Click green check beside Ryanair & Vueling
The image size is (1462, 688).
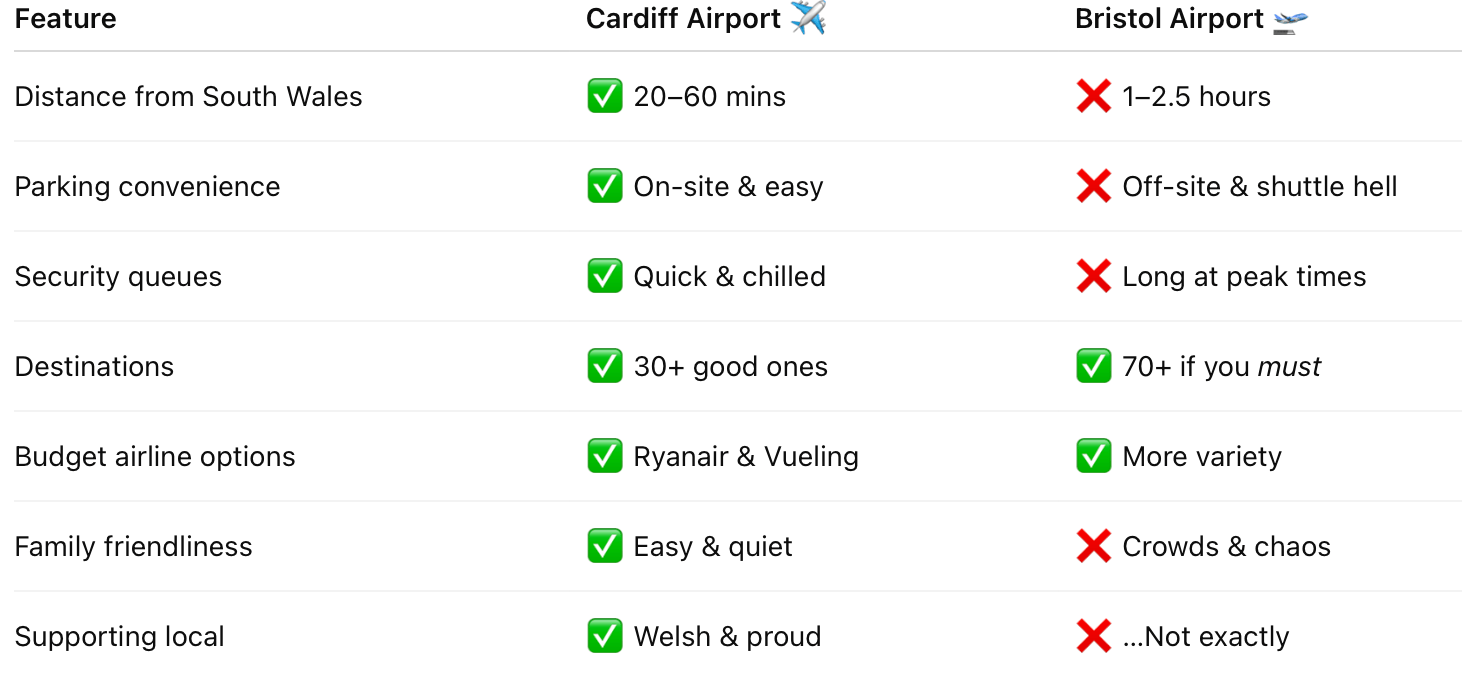click(605, 456)
